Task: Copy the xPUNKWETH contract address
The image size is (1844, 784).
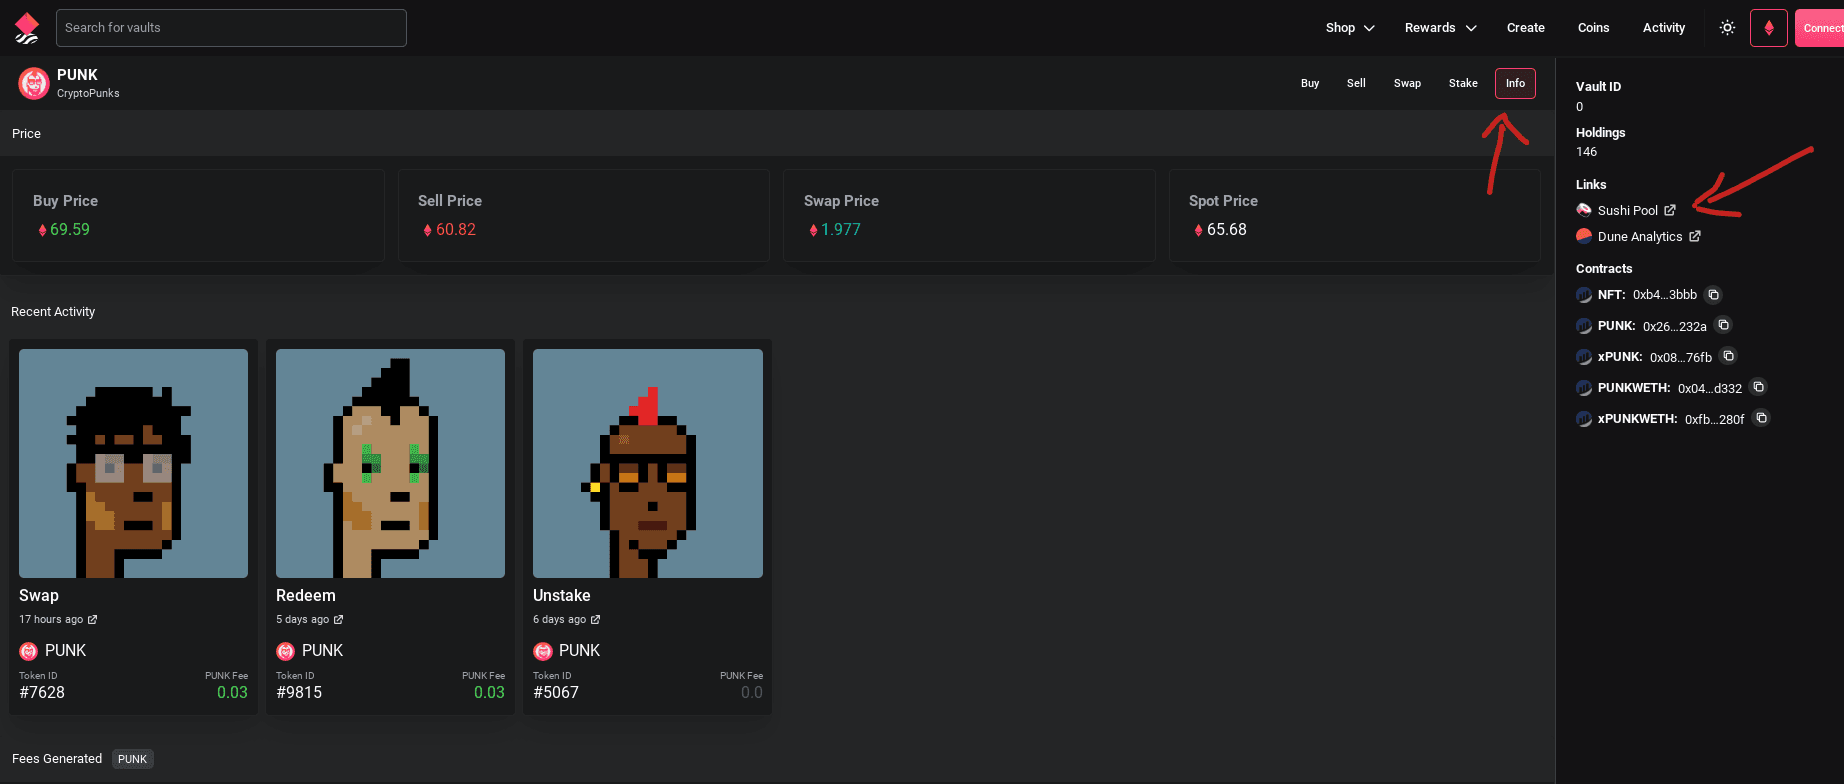Action: click(1761, 418)
